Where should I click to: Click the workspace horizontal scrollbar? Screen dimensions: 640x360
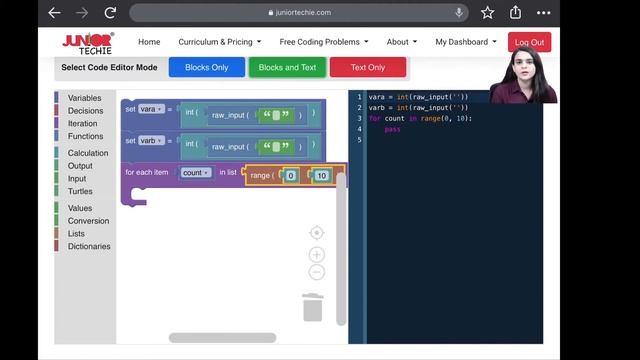[222, 338]
